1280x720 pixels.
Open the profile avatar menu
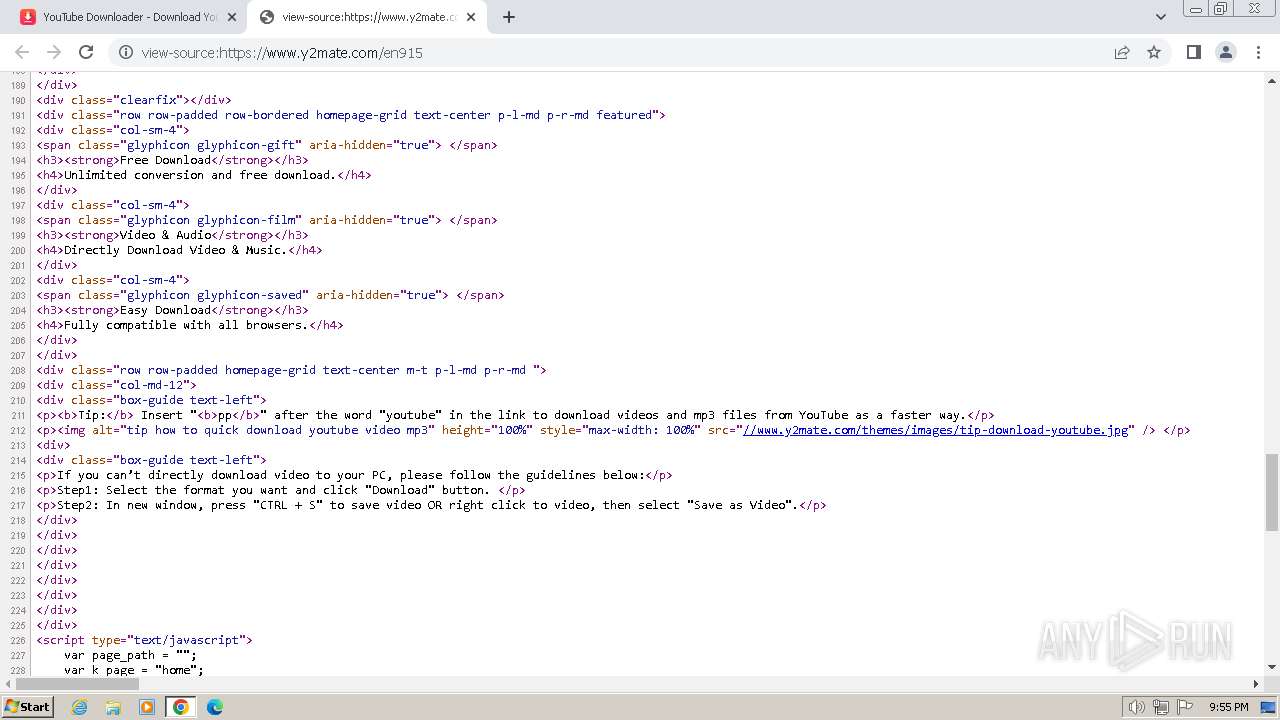click(1226, 52)
